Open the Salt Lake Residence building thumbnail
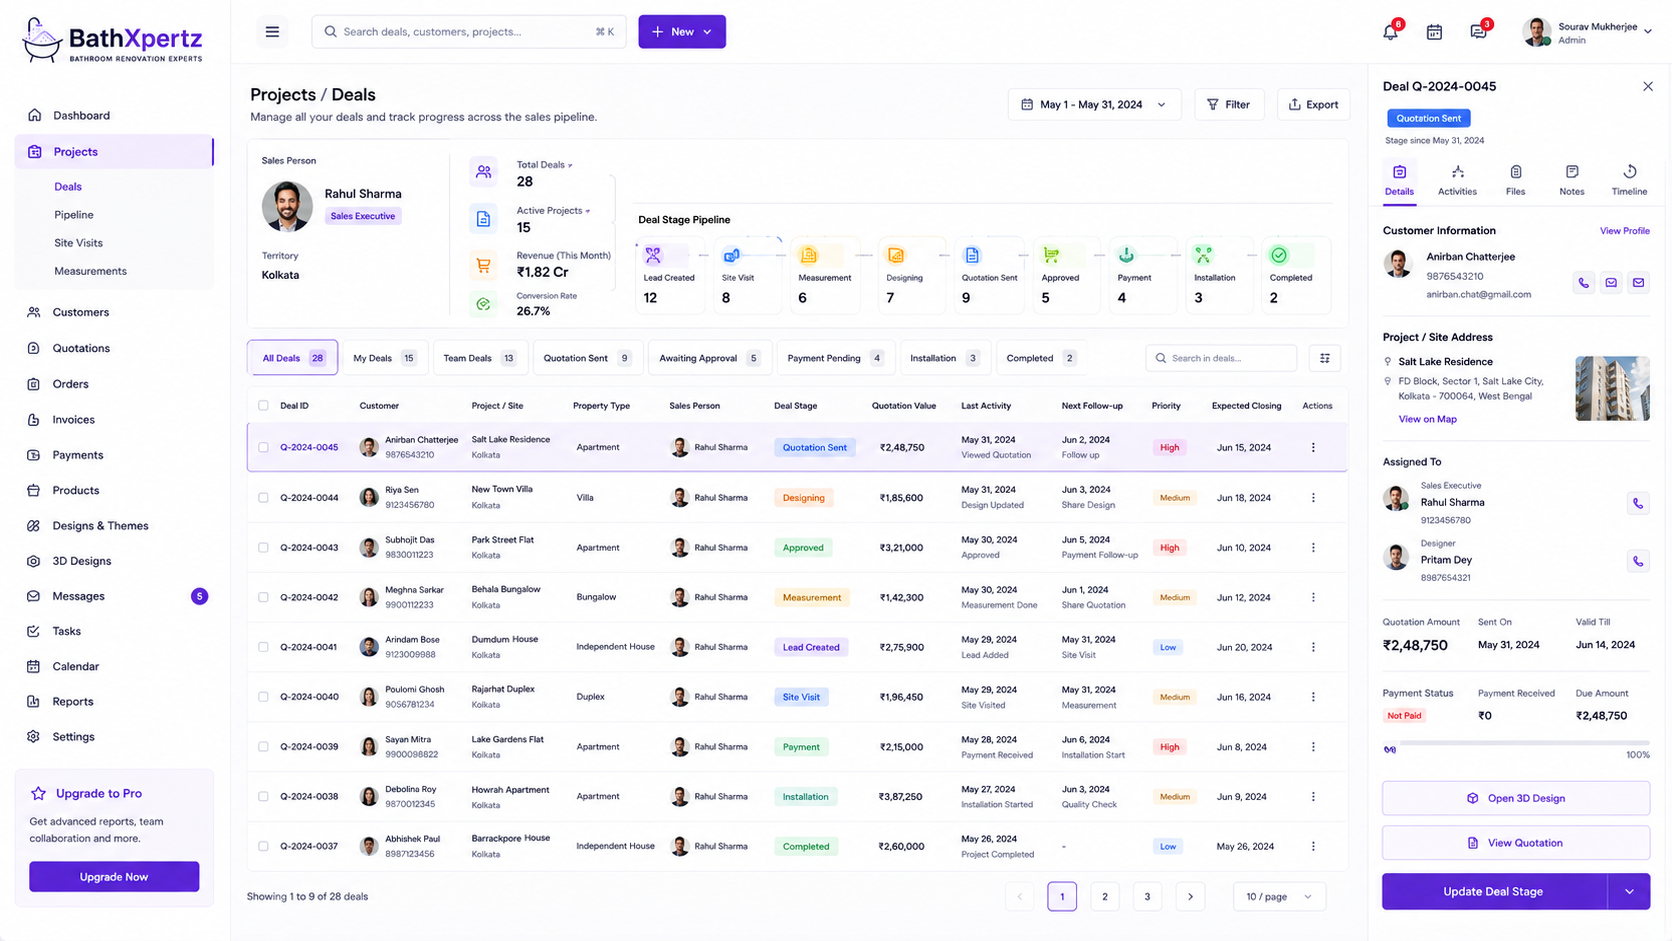Image resolution: width=1672 pixels, height=941 pixels. [1612, 388]
